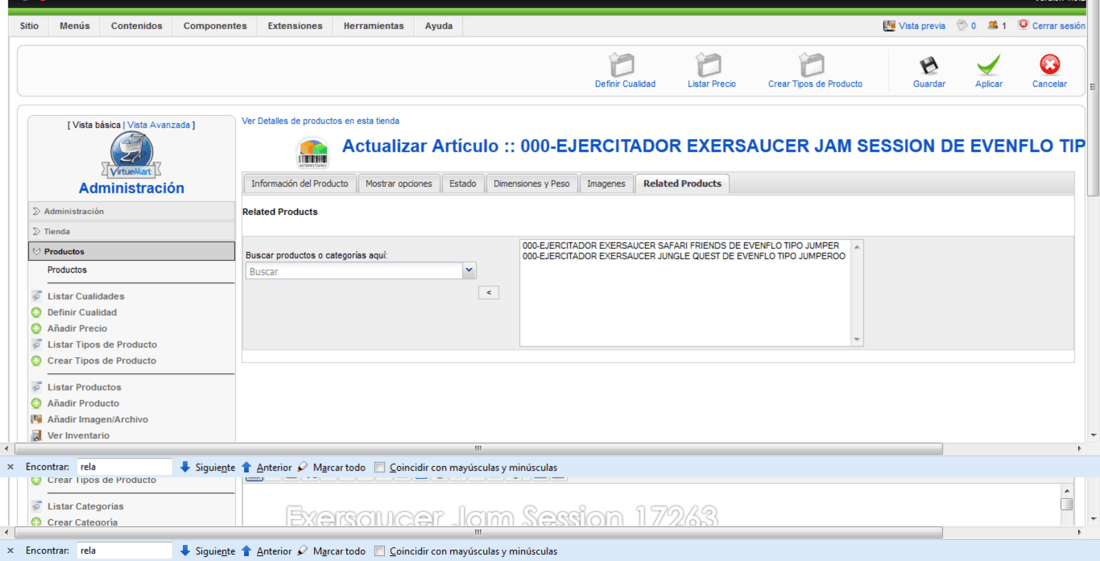Screen dimensions: 1100x561
Task: Open the Herramientas menu
Action: [373, 26]
